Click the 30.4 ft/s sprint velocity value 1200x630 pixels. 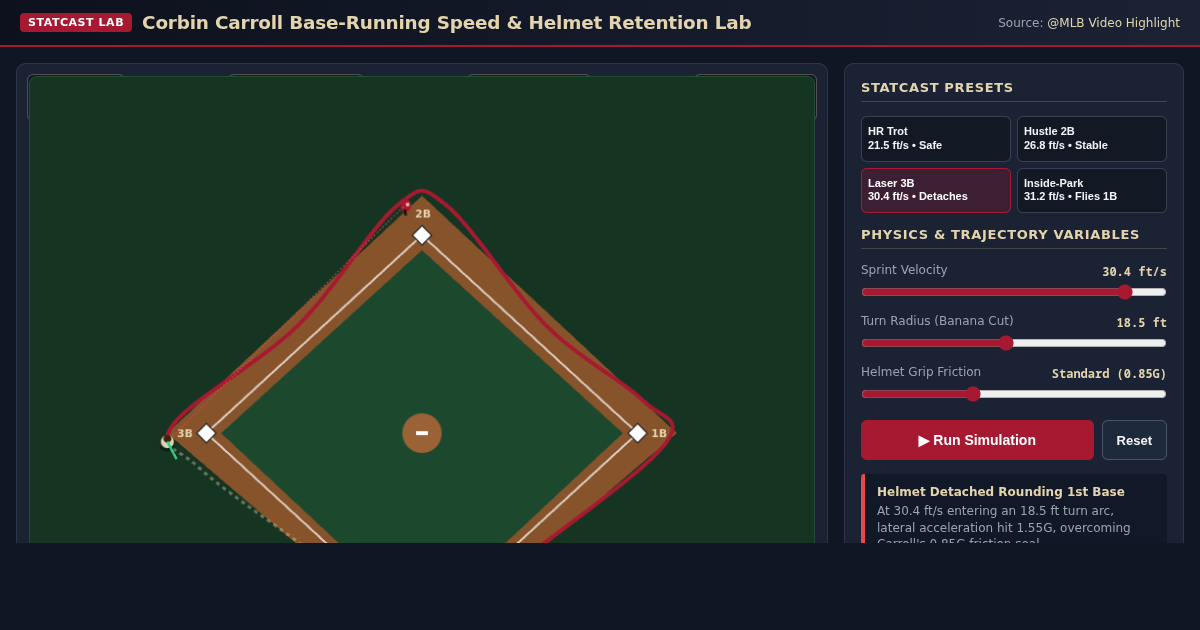pyautogui.click(x=1134, y=272)
